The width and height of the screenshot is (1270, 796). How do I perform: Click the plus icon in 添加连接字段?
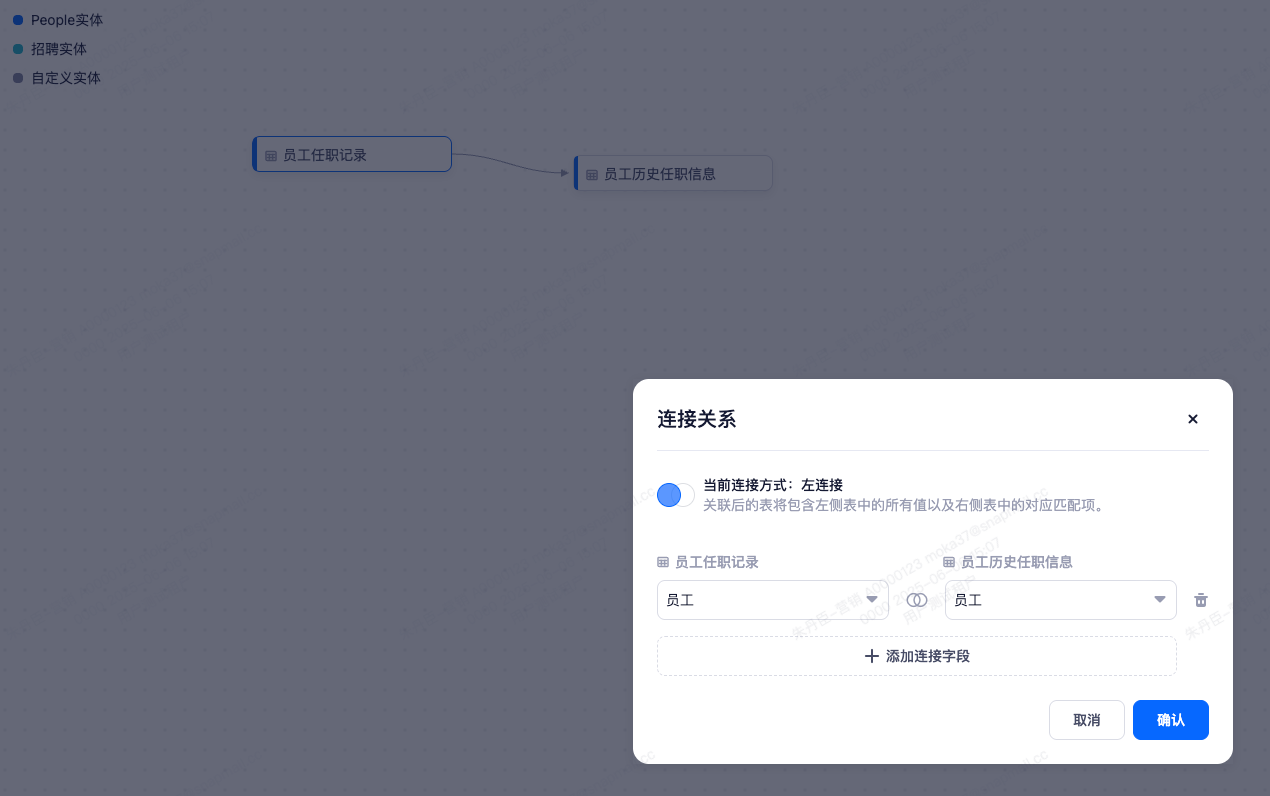[x=872, y=656]
